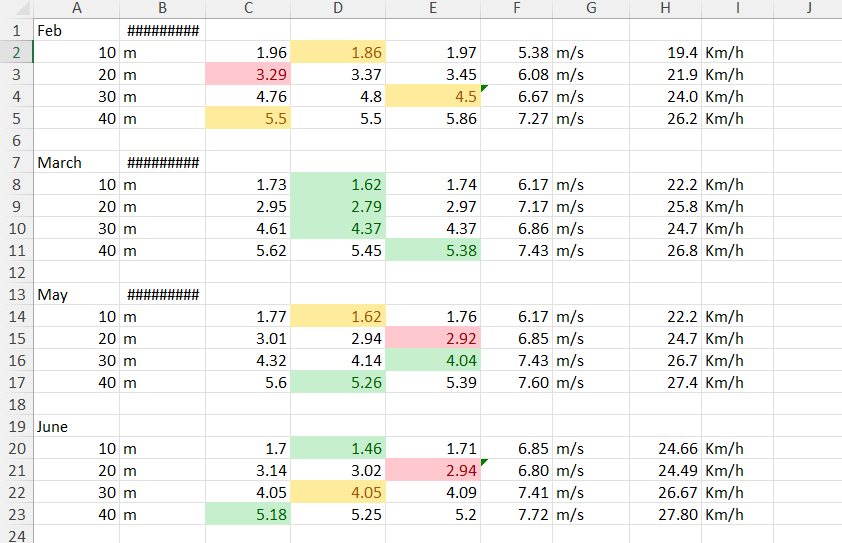The image size is (842, 543).
Task: Click green highlighted 4.37 cell in column D
Action: pyautogui.click(x=338, y=228)
